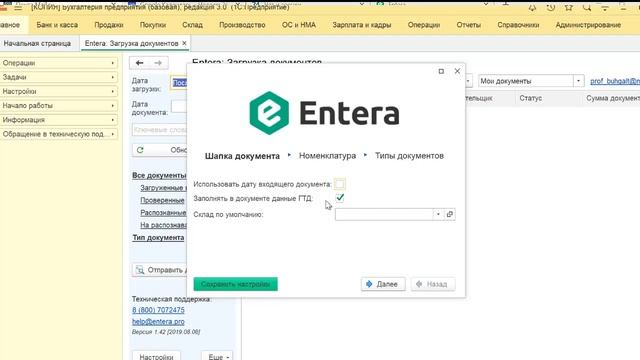Expand the Задачи sidebar submenu

coord(59,77)
